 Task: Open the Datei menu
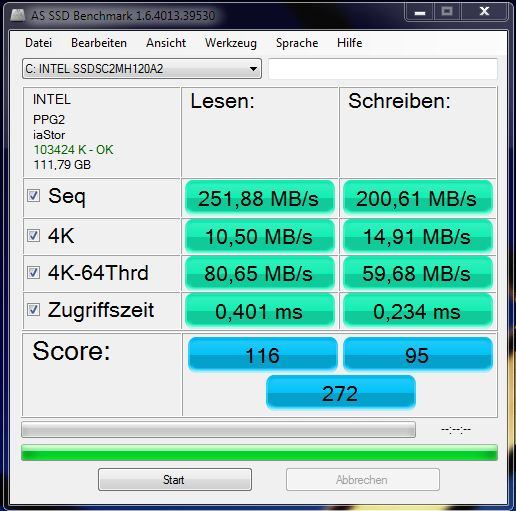[39, 43]
